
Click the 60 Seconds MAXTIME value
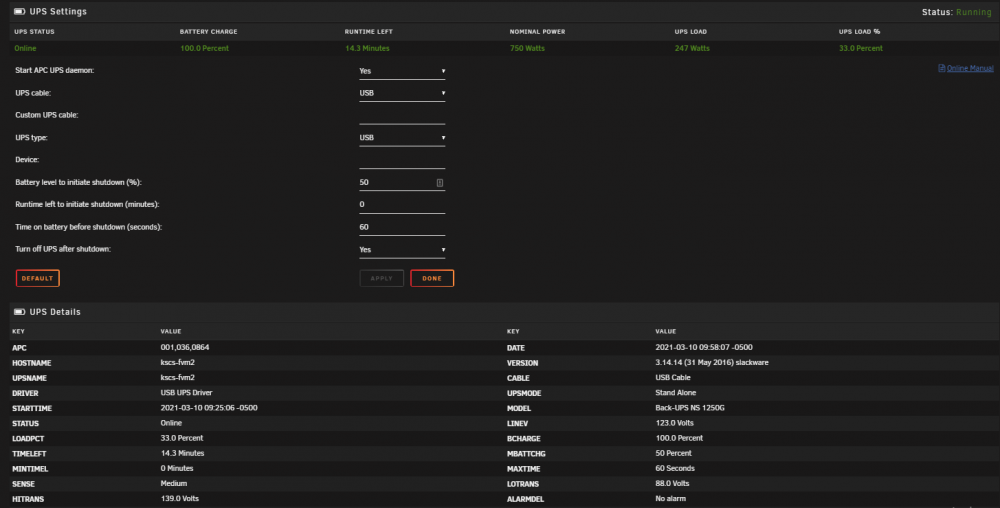(x=675, y=468)
